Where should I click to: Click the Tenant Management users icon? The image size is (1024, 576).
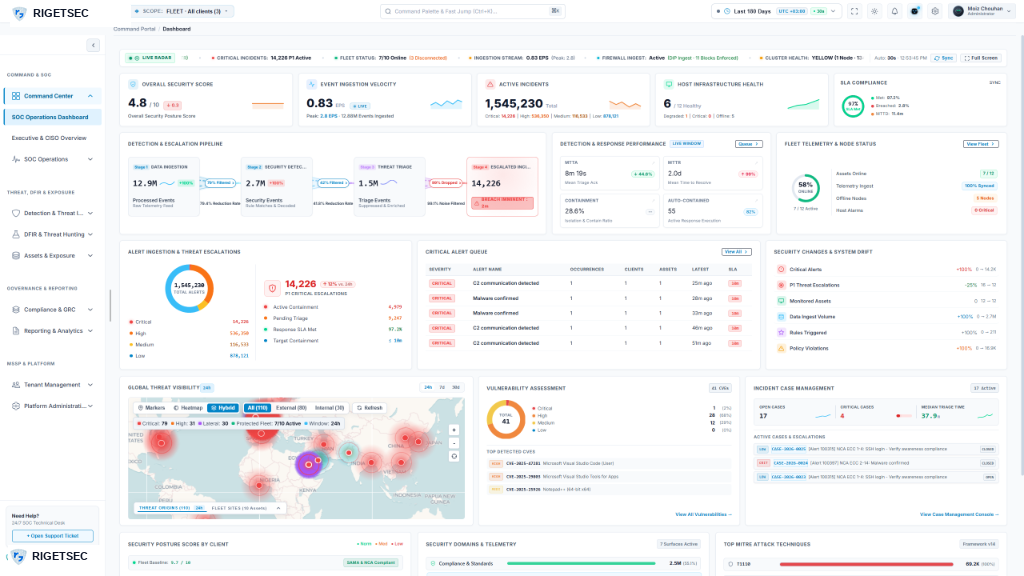pyautogui.click(x=16, y=385)
